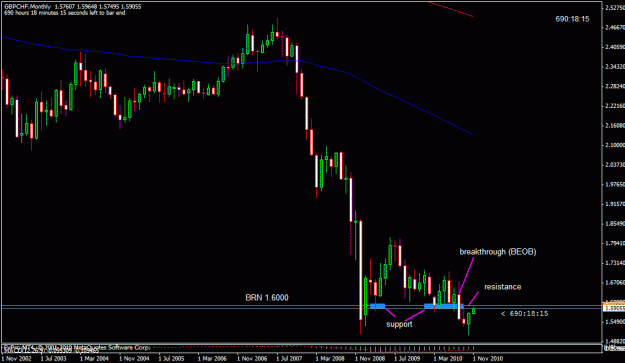Click the '1 Nov 2004' date label
This screenshot has width=625, height=363.
tap(134, 358)
